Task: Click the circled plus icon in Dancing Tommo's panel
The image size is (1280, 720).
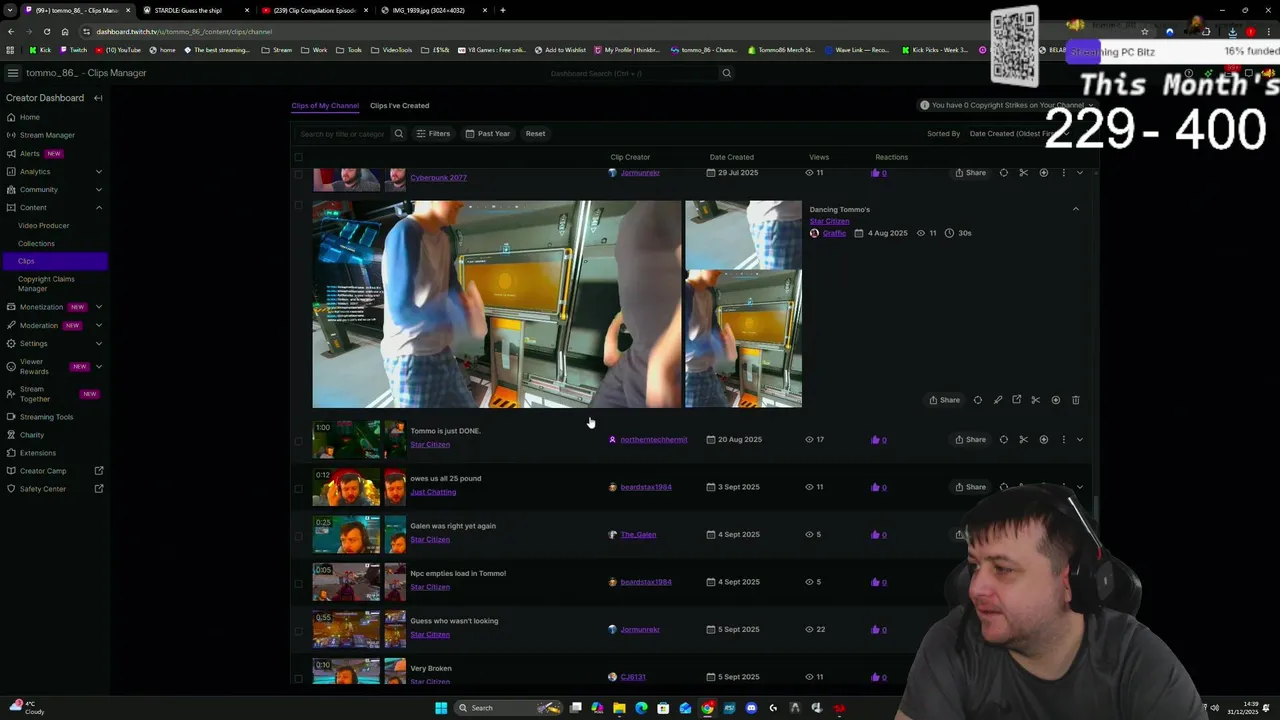Action: 1055,400
